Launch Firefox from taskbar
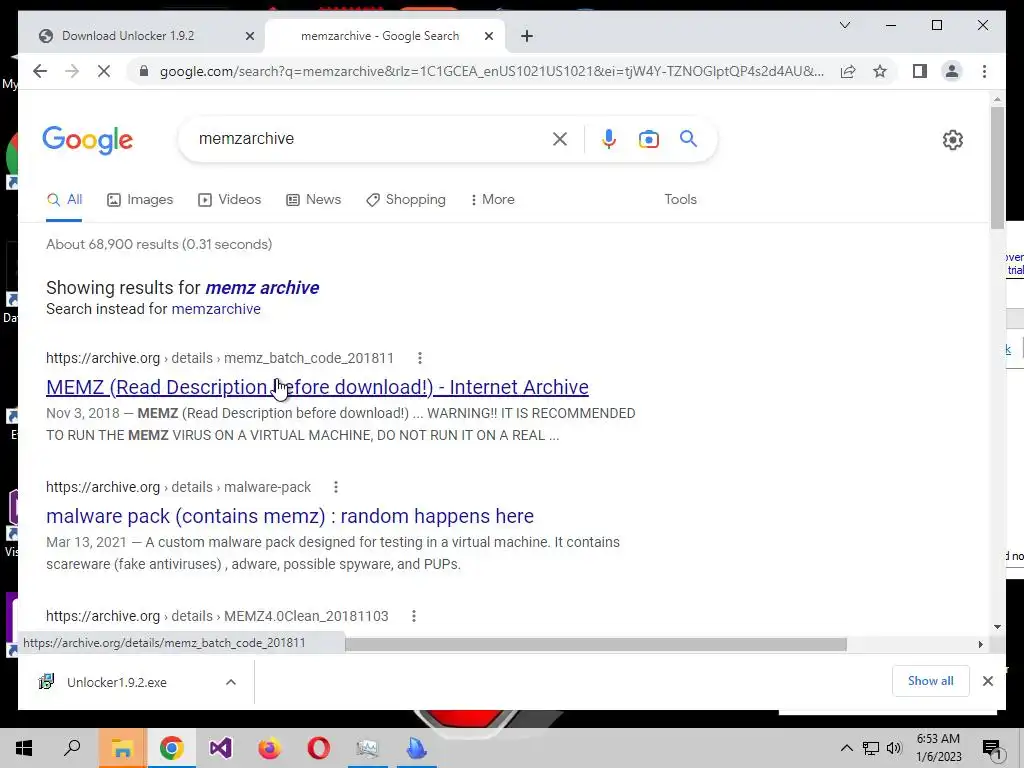 tap(269, 748)
